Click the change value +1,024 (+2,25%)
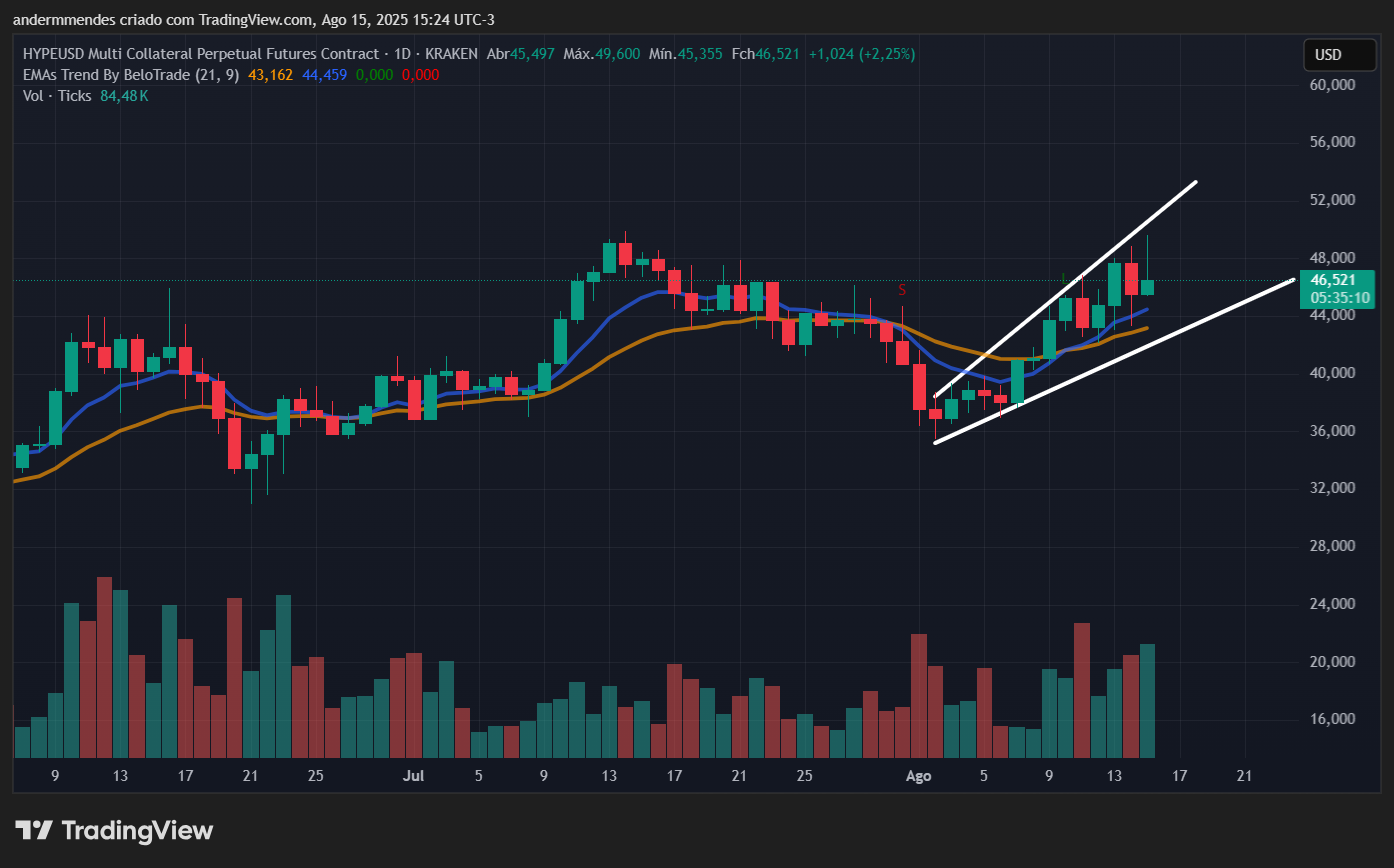The width and height of the screenshot is (1394, 868). (861, 54)
